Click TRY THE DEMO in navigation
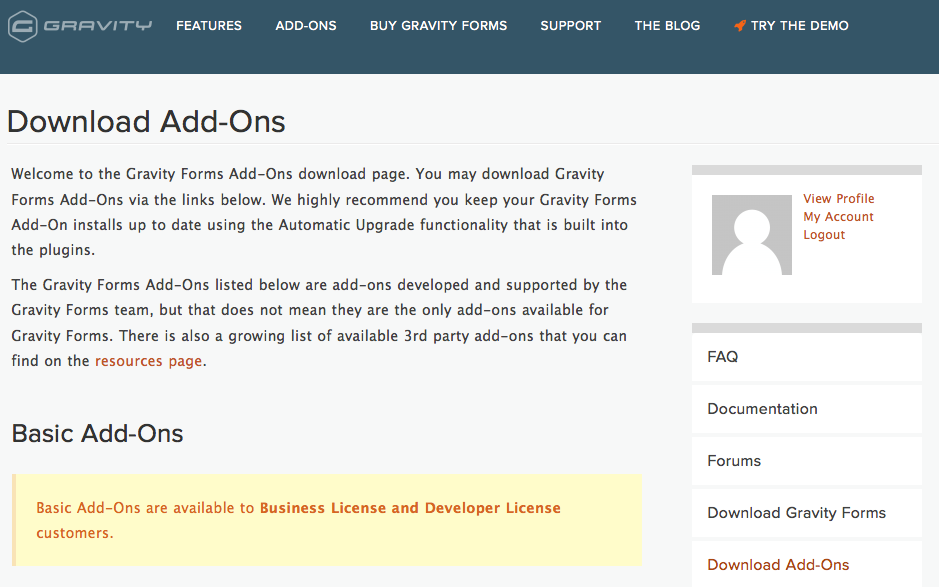The image size is (939, 587). [x=799, y=25]
